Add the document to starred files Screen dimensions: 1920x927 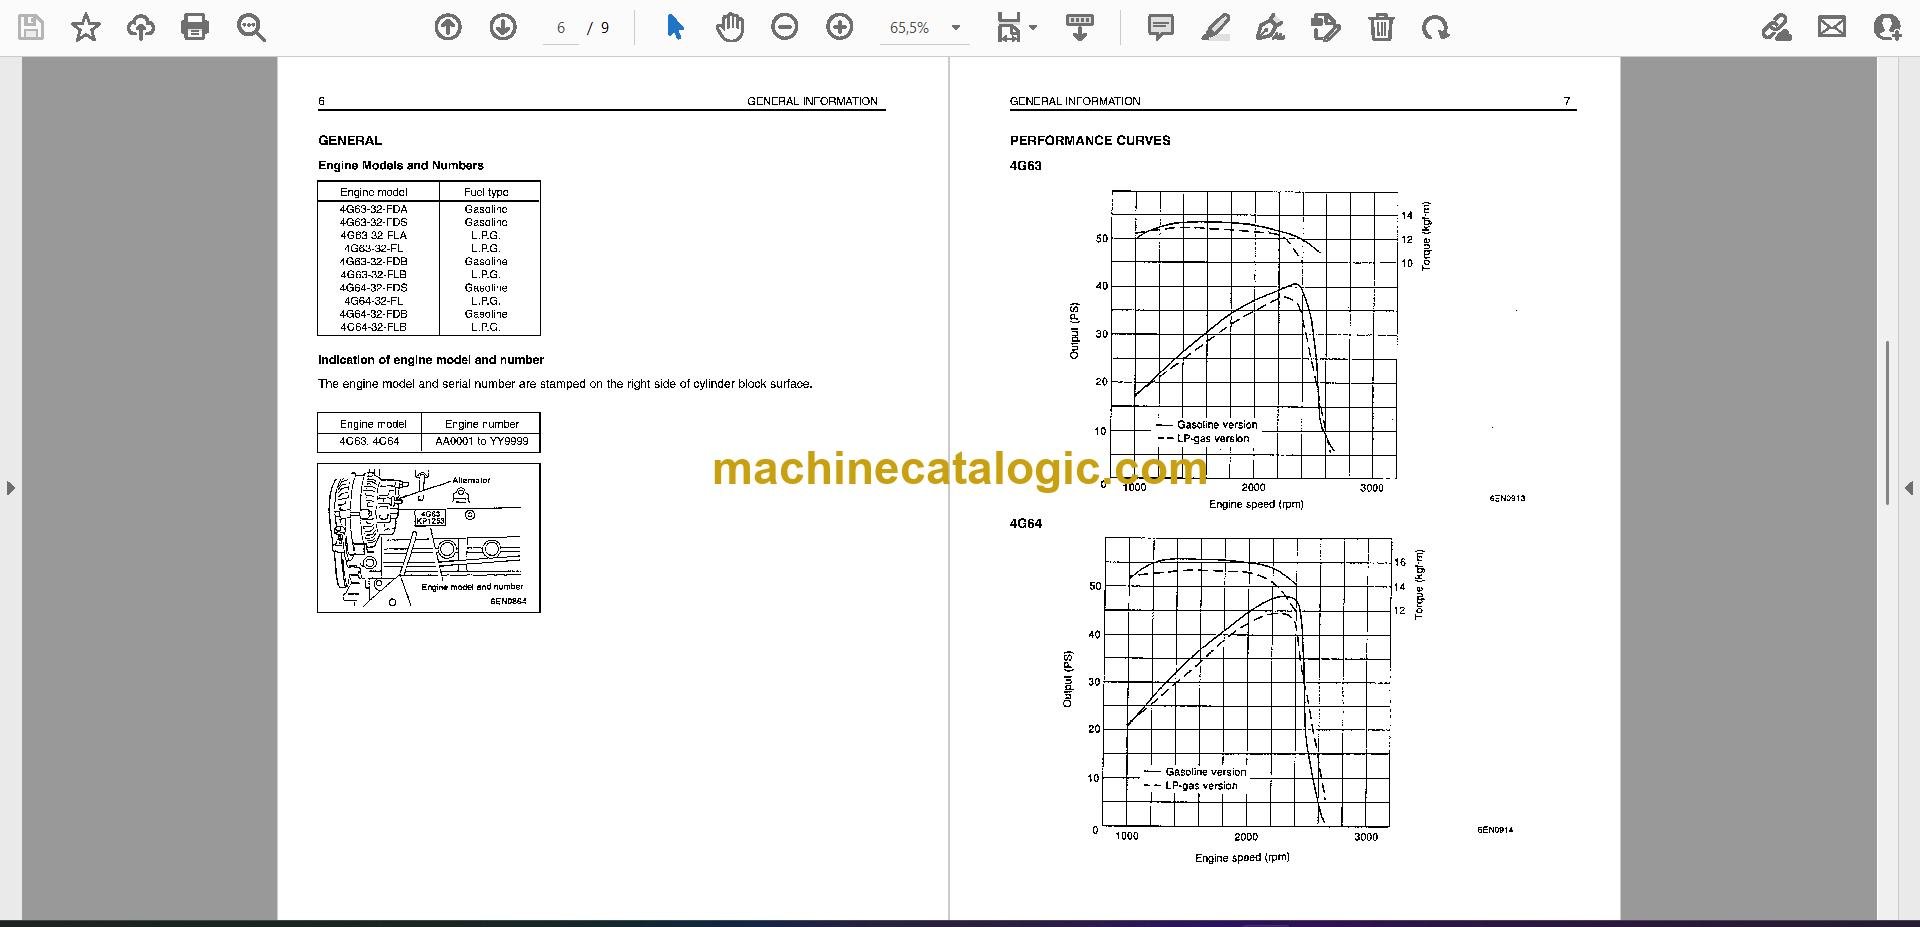tap(86, 28)
